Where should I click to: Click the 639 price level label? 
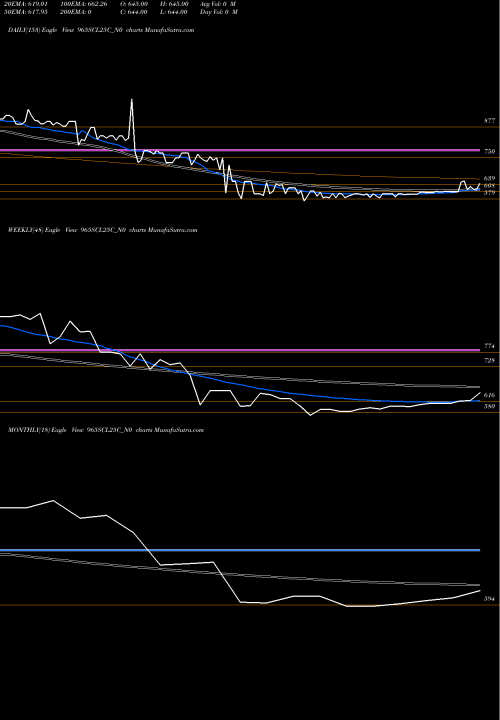point(489,178)
